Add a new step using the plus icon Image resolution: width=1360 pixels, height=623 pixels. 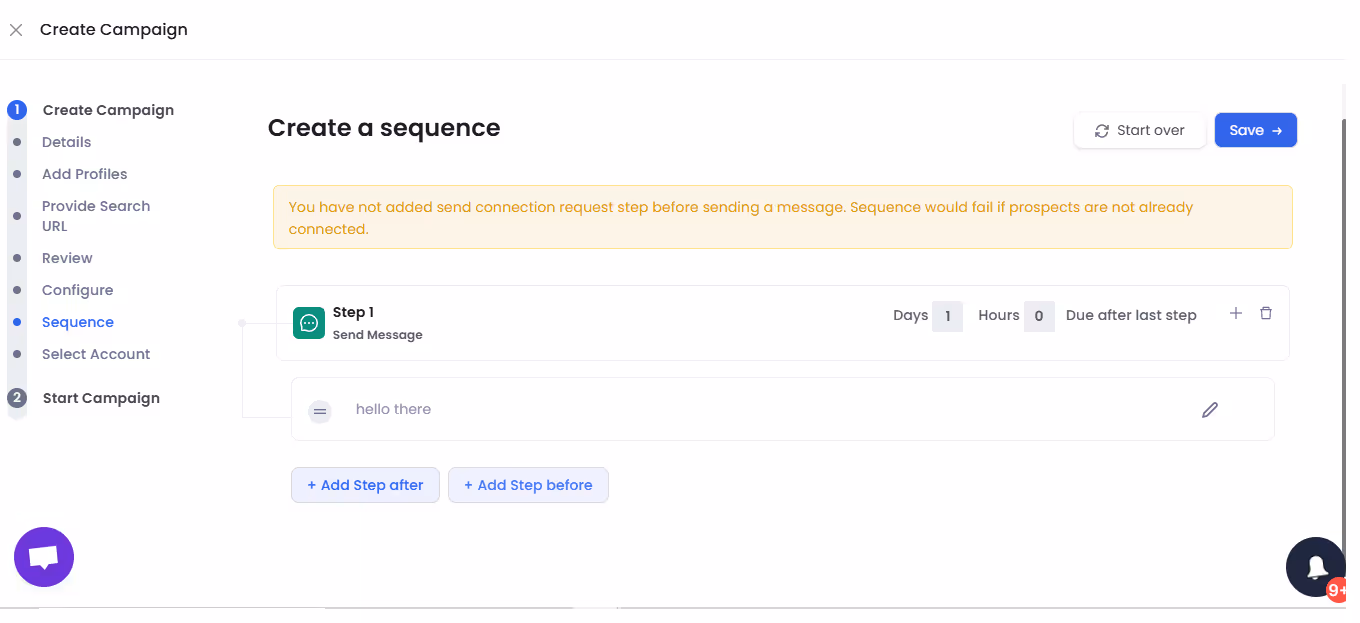click(x=1236, y=313)
